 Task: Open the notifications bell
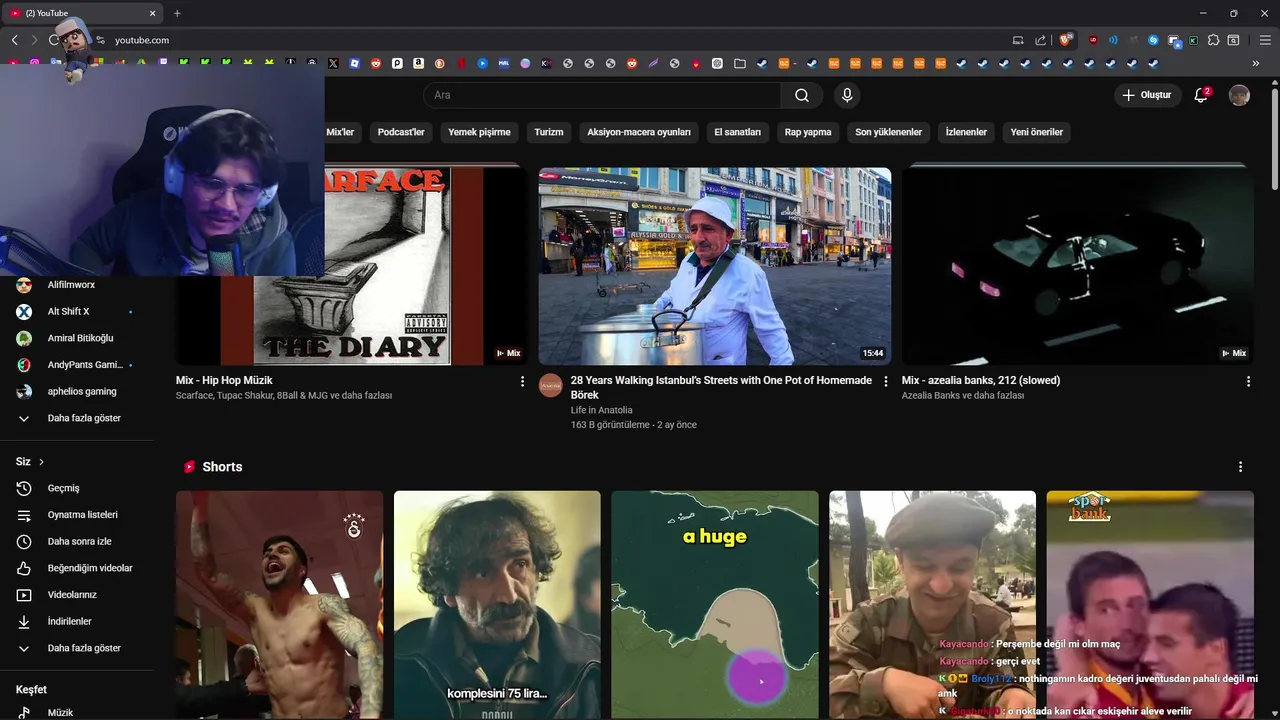pyautogui.click(x=1202, y=95)
